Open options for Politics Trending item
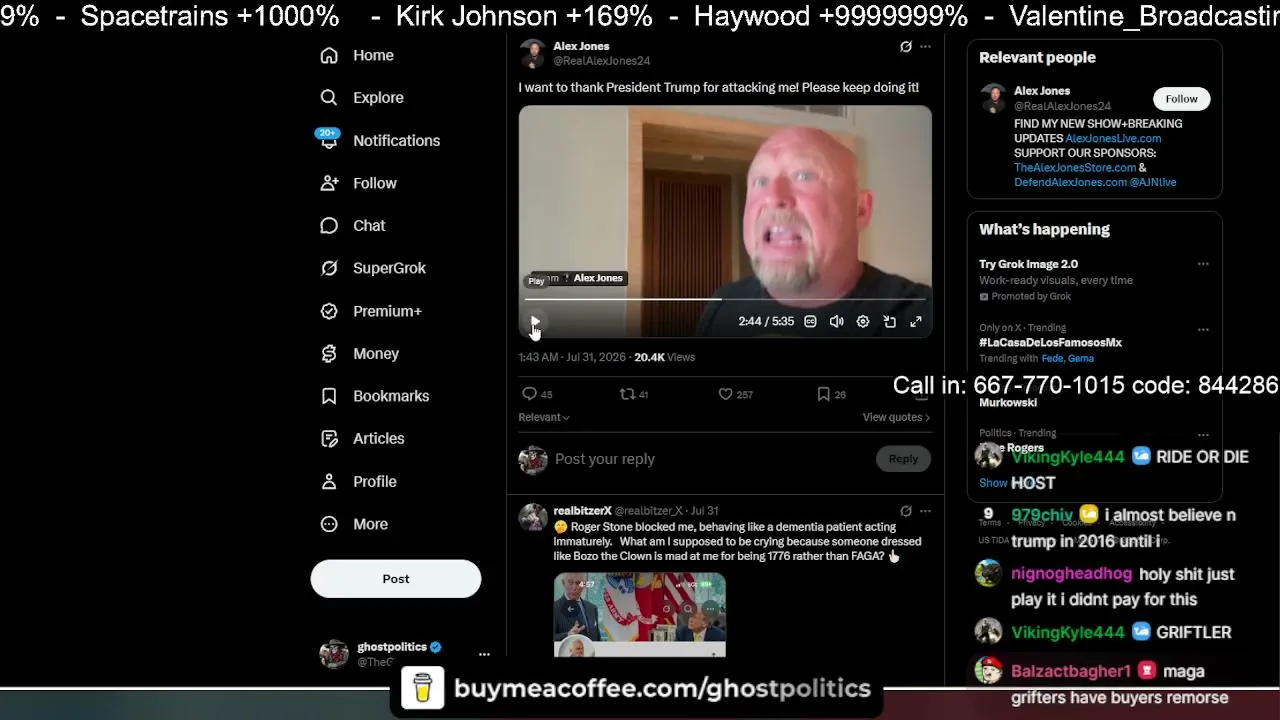Screen dimensions: 1280x720 click(1203, 434)
